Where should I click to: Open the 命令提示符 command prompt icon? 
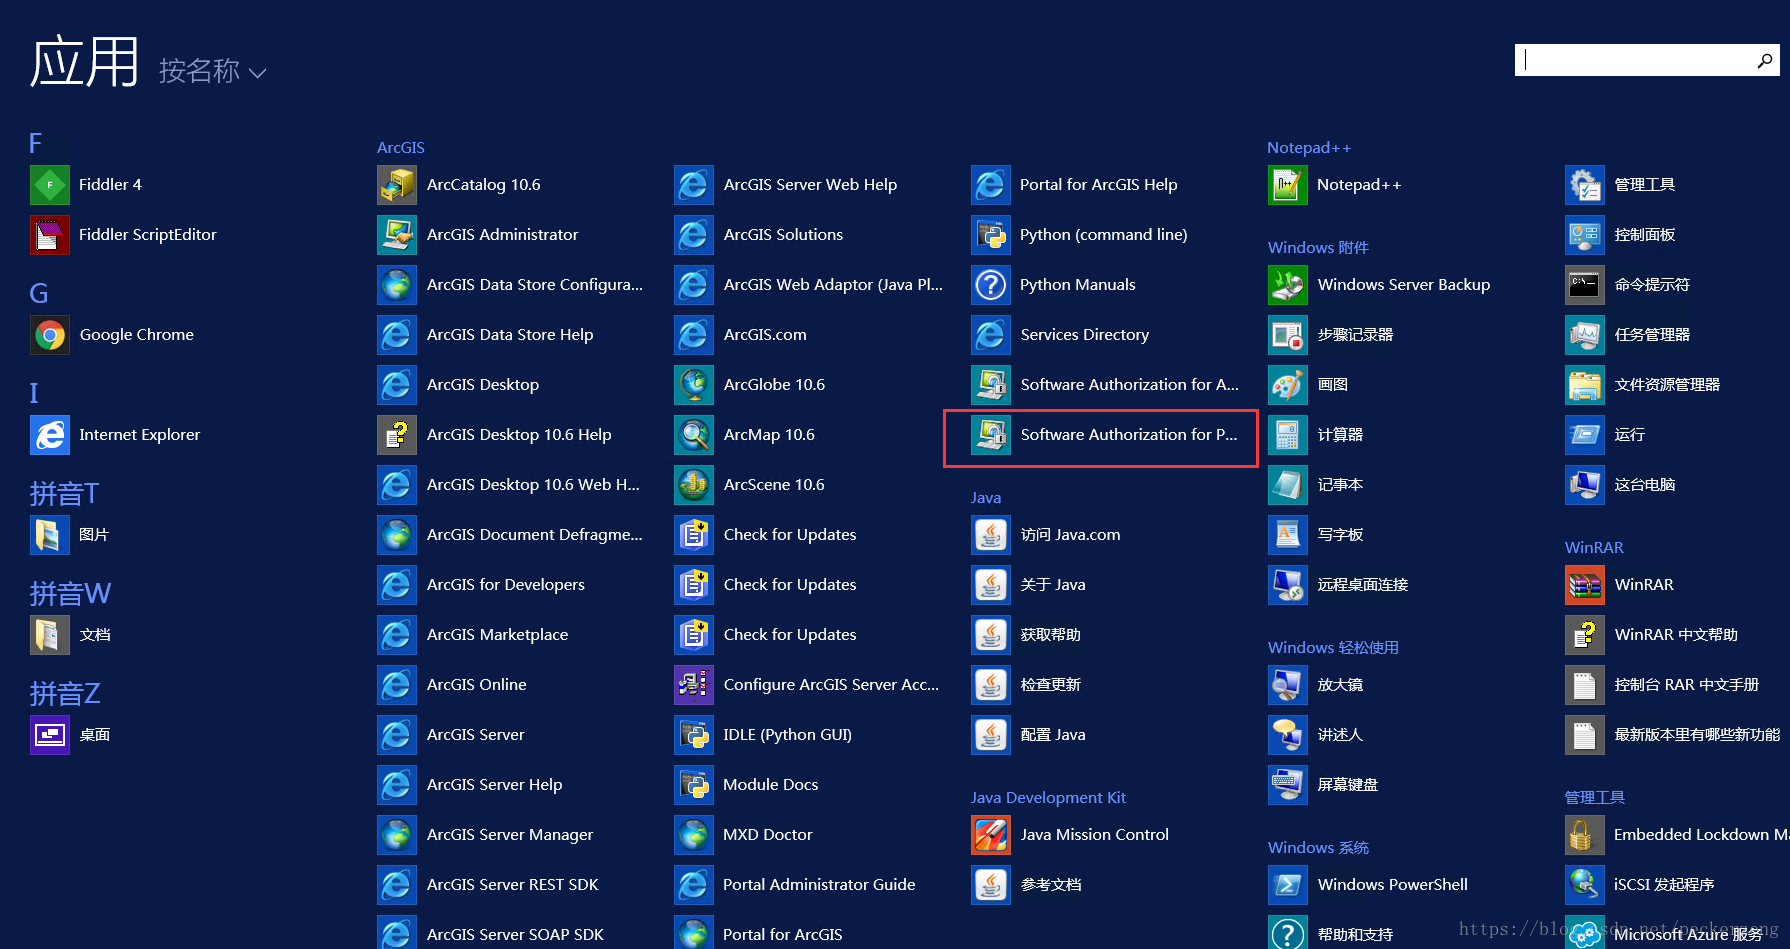point(1585,285)
